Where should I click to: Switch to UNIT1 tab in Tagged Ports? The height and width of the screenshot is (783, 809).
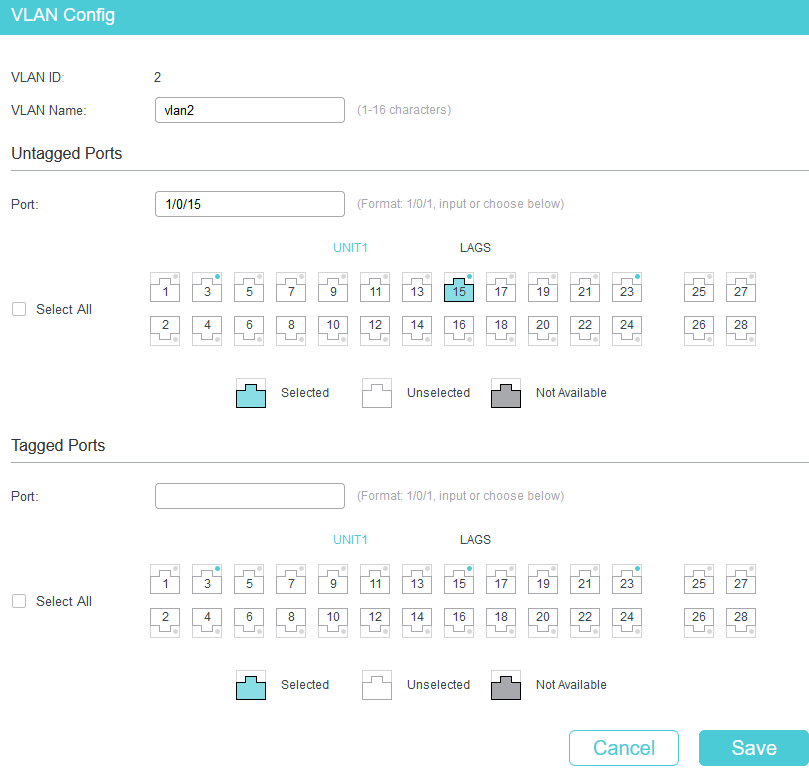[350, 540]
